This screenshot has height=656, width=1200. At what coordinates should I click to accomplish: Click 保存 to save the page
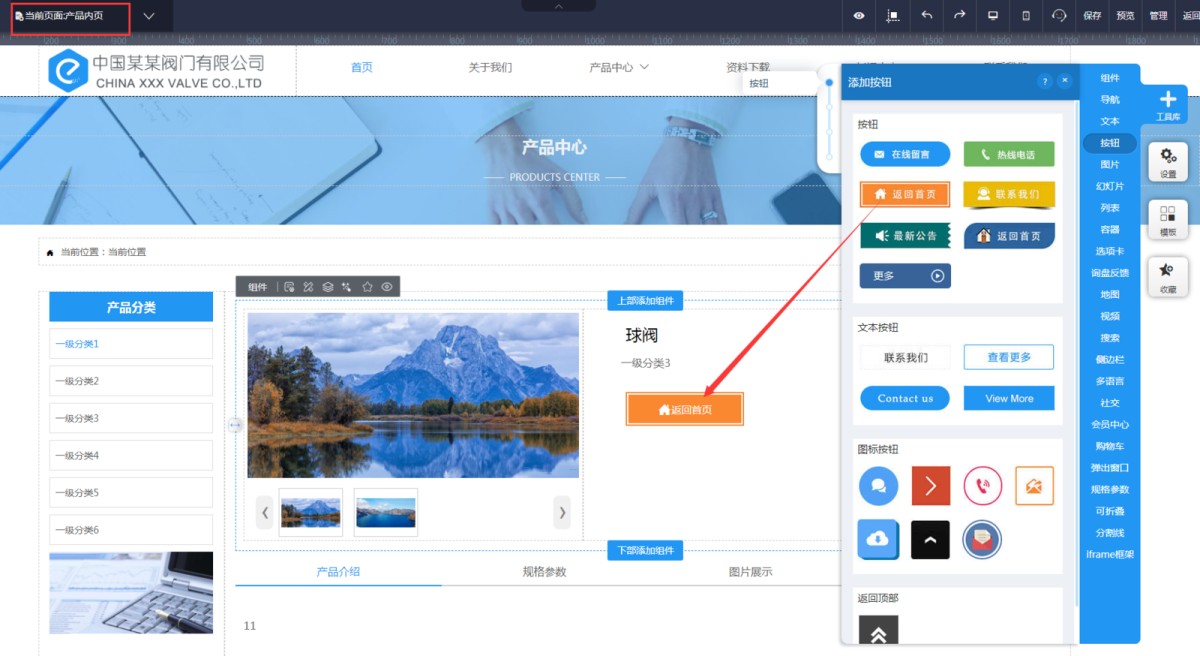click(1092, 15)
